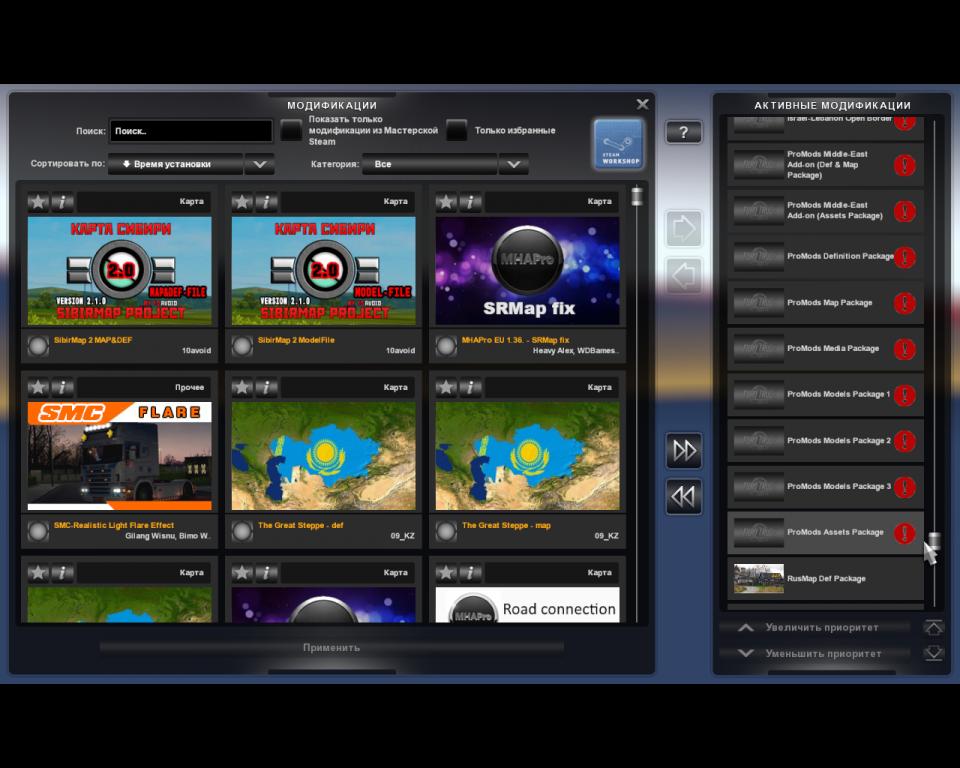Open The Great Steppe - map Kazakhstan thumbnail
The image size is (960, 768).
(527, 456)
